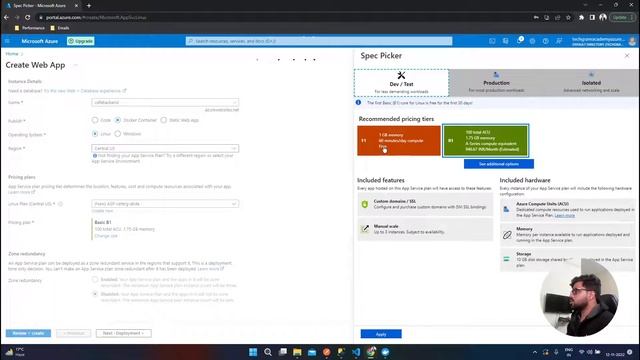This screenshot has height=360, width=640.
Task: Click Review + create button
Action: pyautogui.click(x=28, y=333)
